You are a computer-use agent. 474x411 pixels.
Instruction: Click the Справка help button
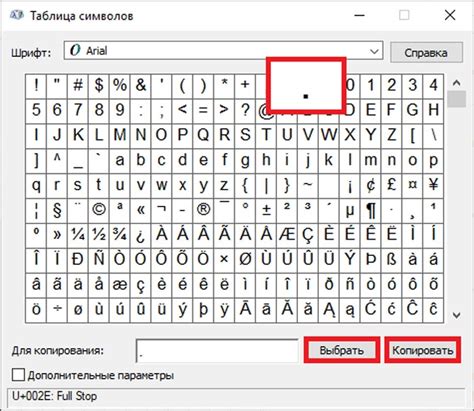[426, 52]
